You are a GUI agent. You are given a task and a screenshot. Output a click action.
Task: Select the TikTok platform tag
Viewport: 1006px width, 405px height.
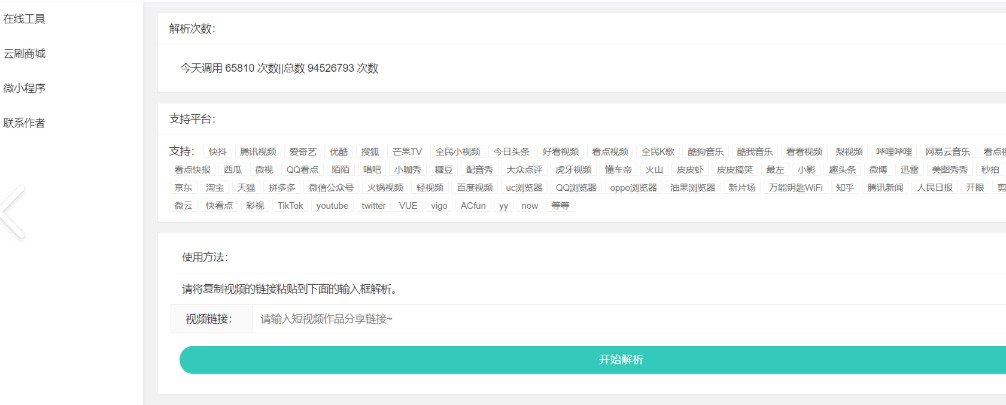tap(290, 205)
